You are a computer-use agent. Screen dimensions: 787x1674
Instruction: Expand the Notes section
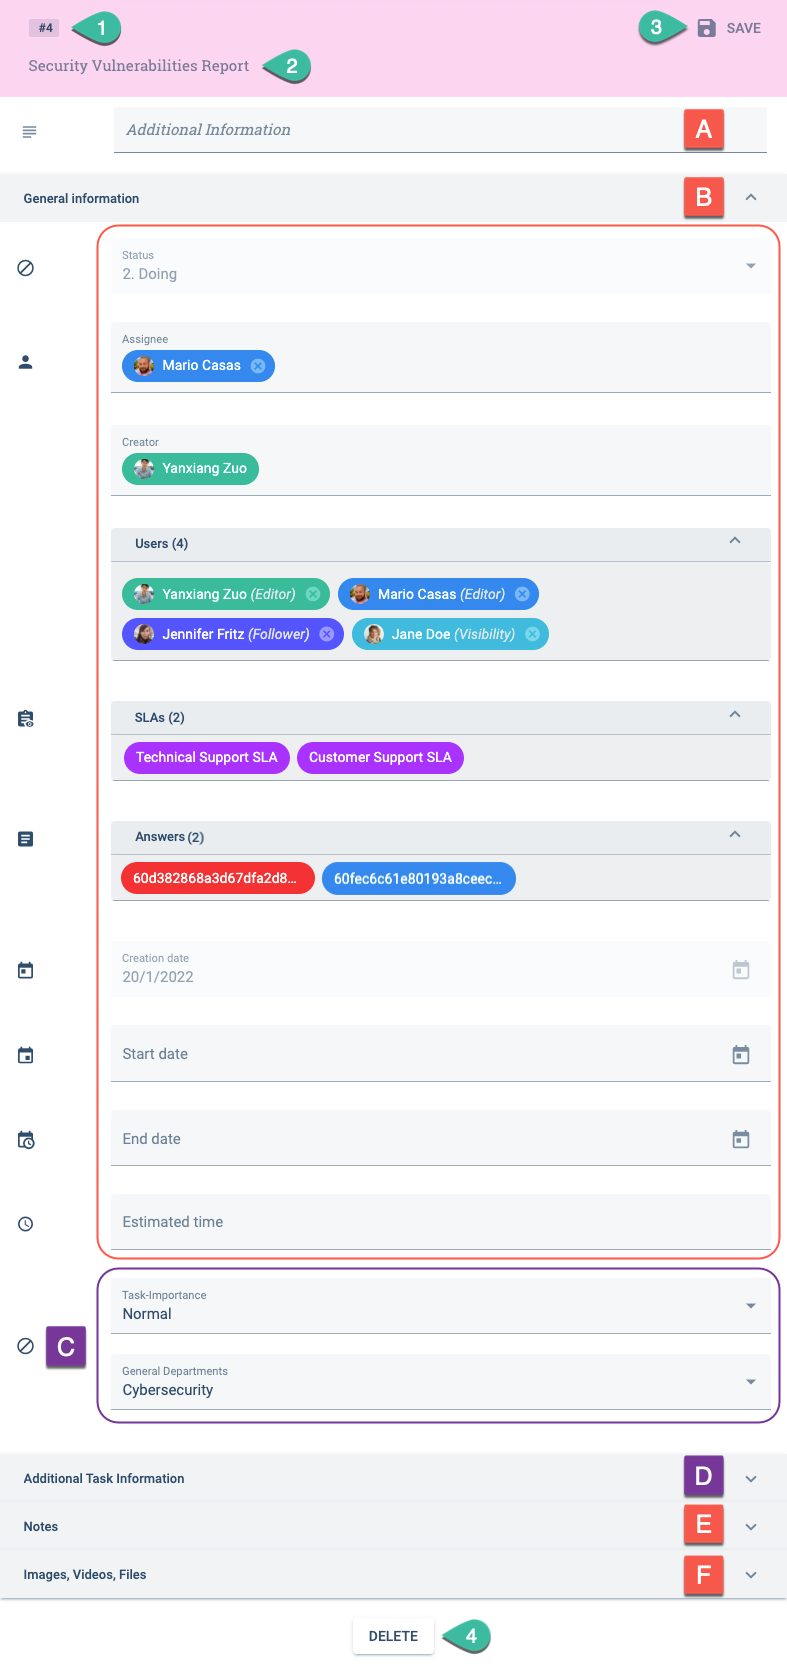751,1525
